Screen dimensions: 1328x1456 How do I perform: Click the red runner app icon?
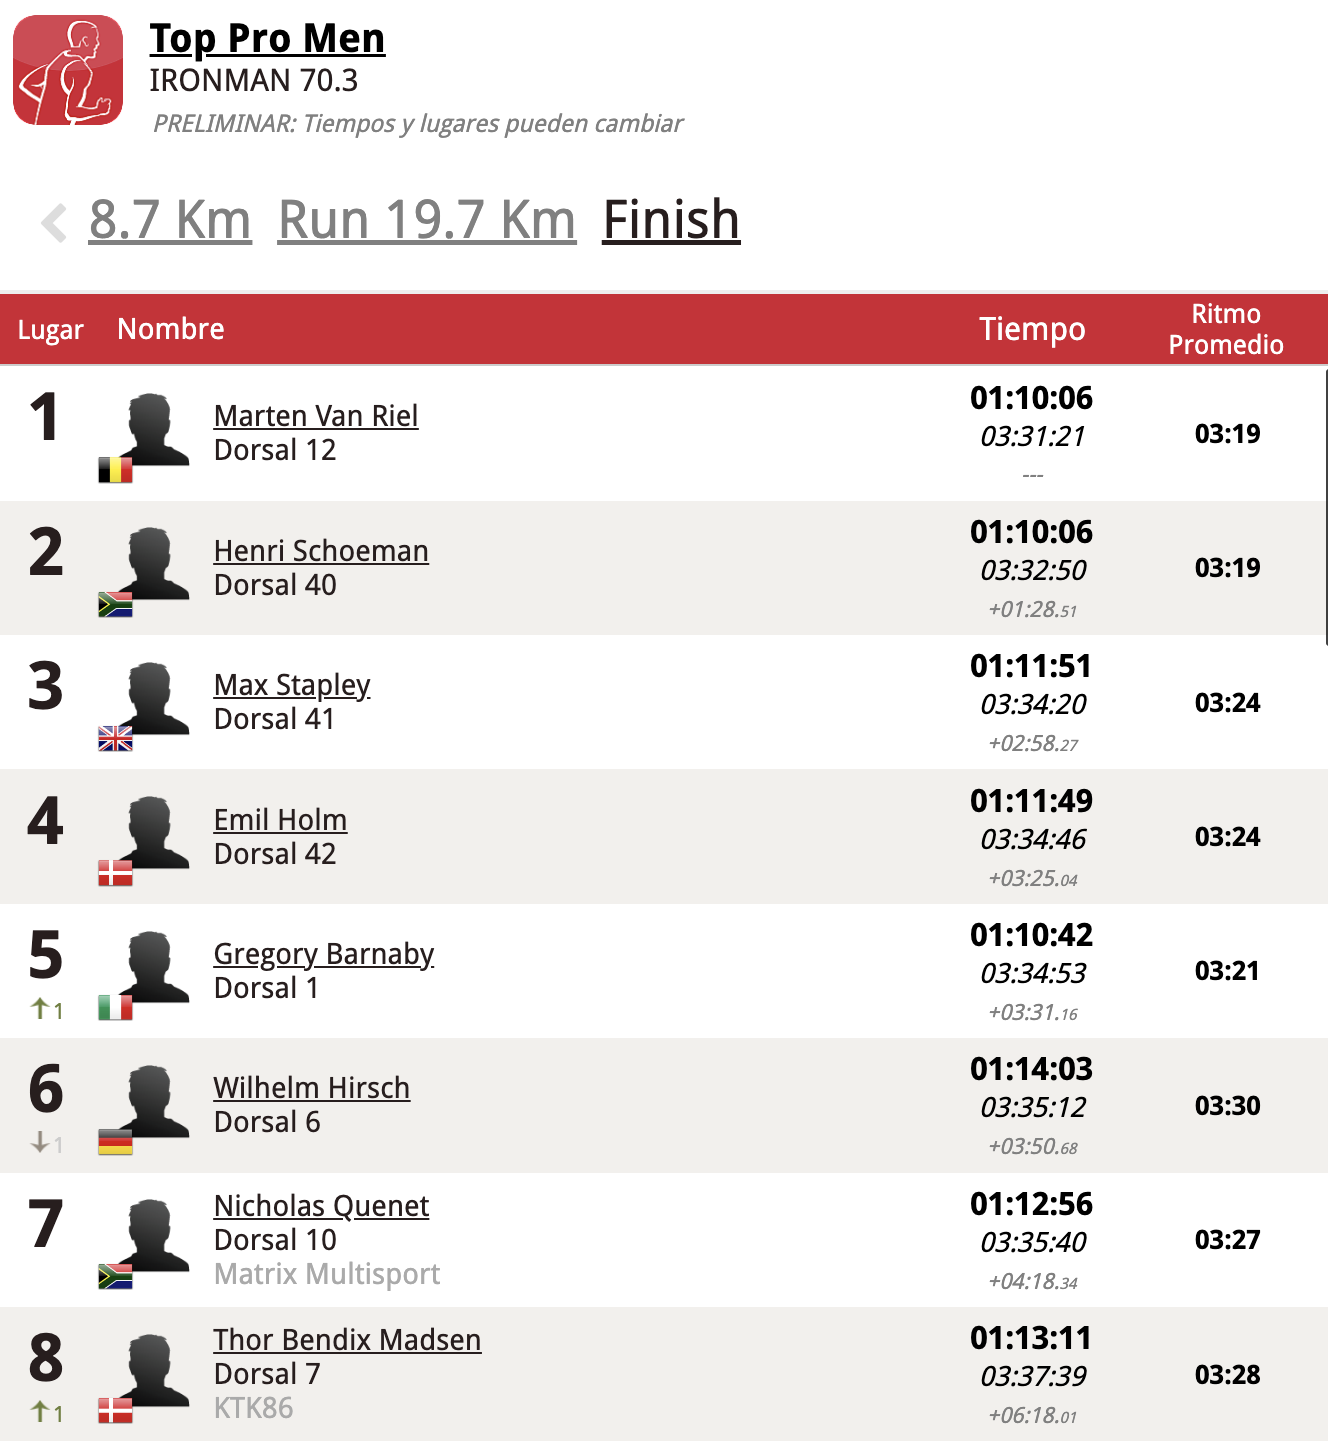pyautogui.click(x=68, y=70)
